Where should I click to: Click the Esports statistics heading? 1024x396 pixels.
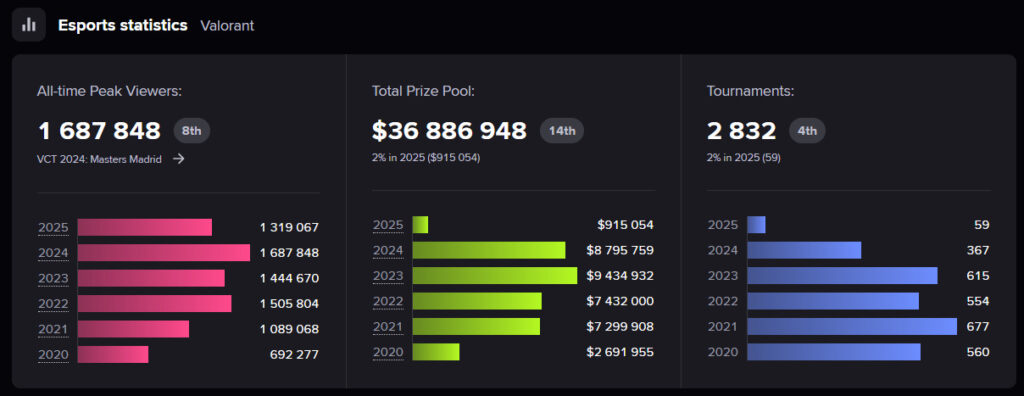123,25
